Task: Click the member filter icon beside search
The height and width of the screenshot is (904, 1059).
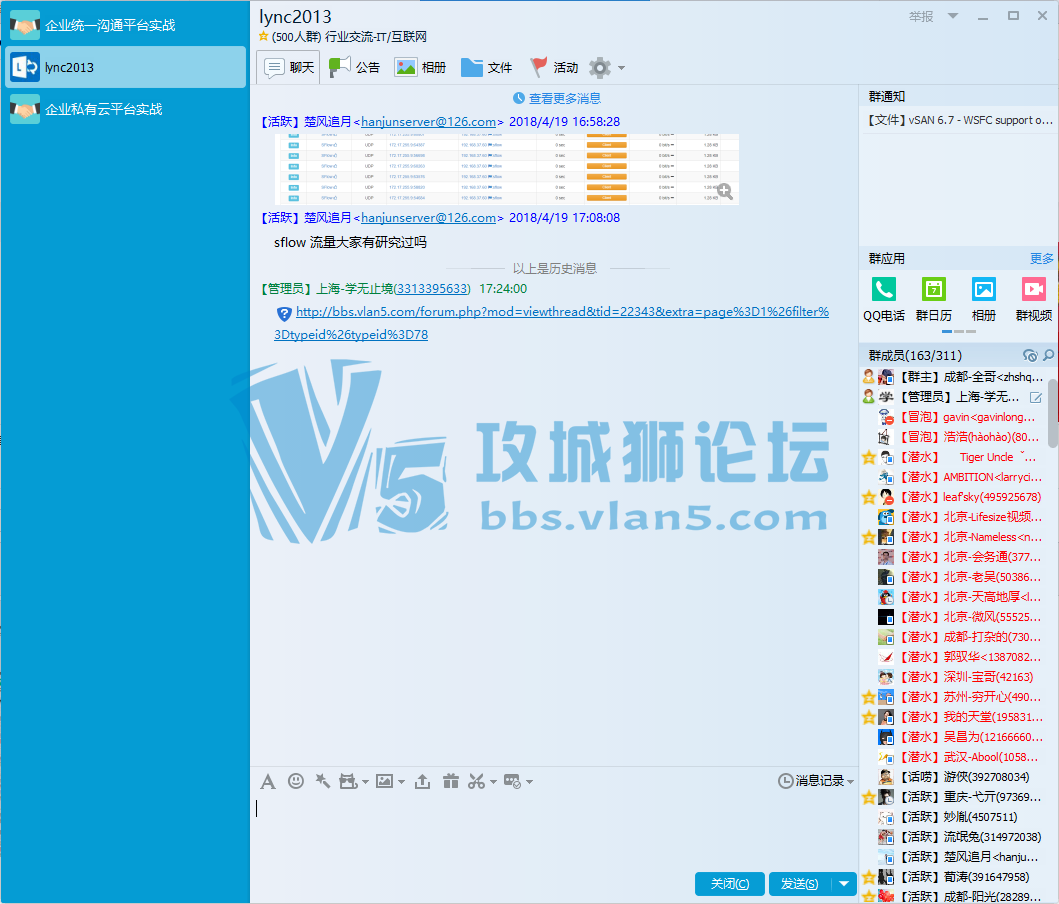Action: pos(1030,355)
